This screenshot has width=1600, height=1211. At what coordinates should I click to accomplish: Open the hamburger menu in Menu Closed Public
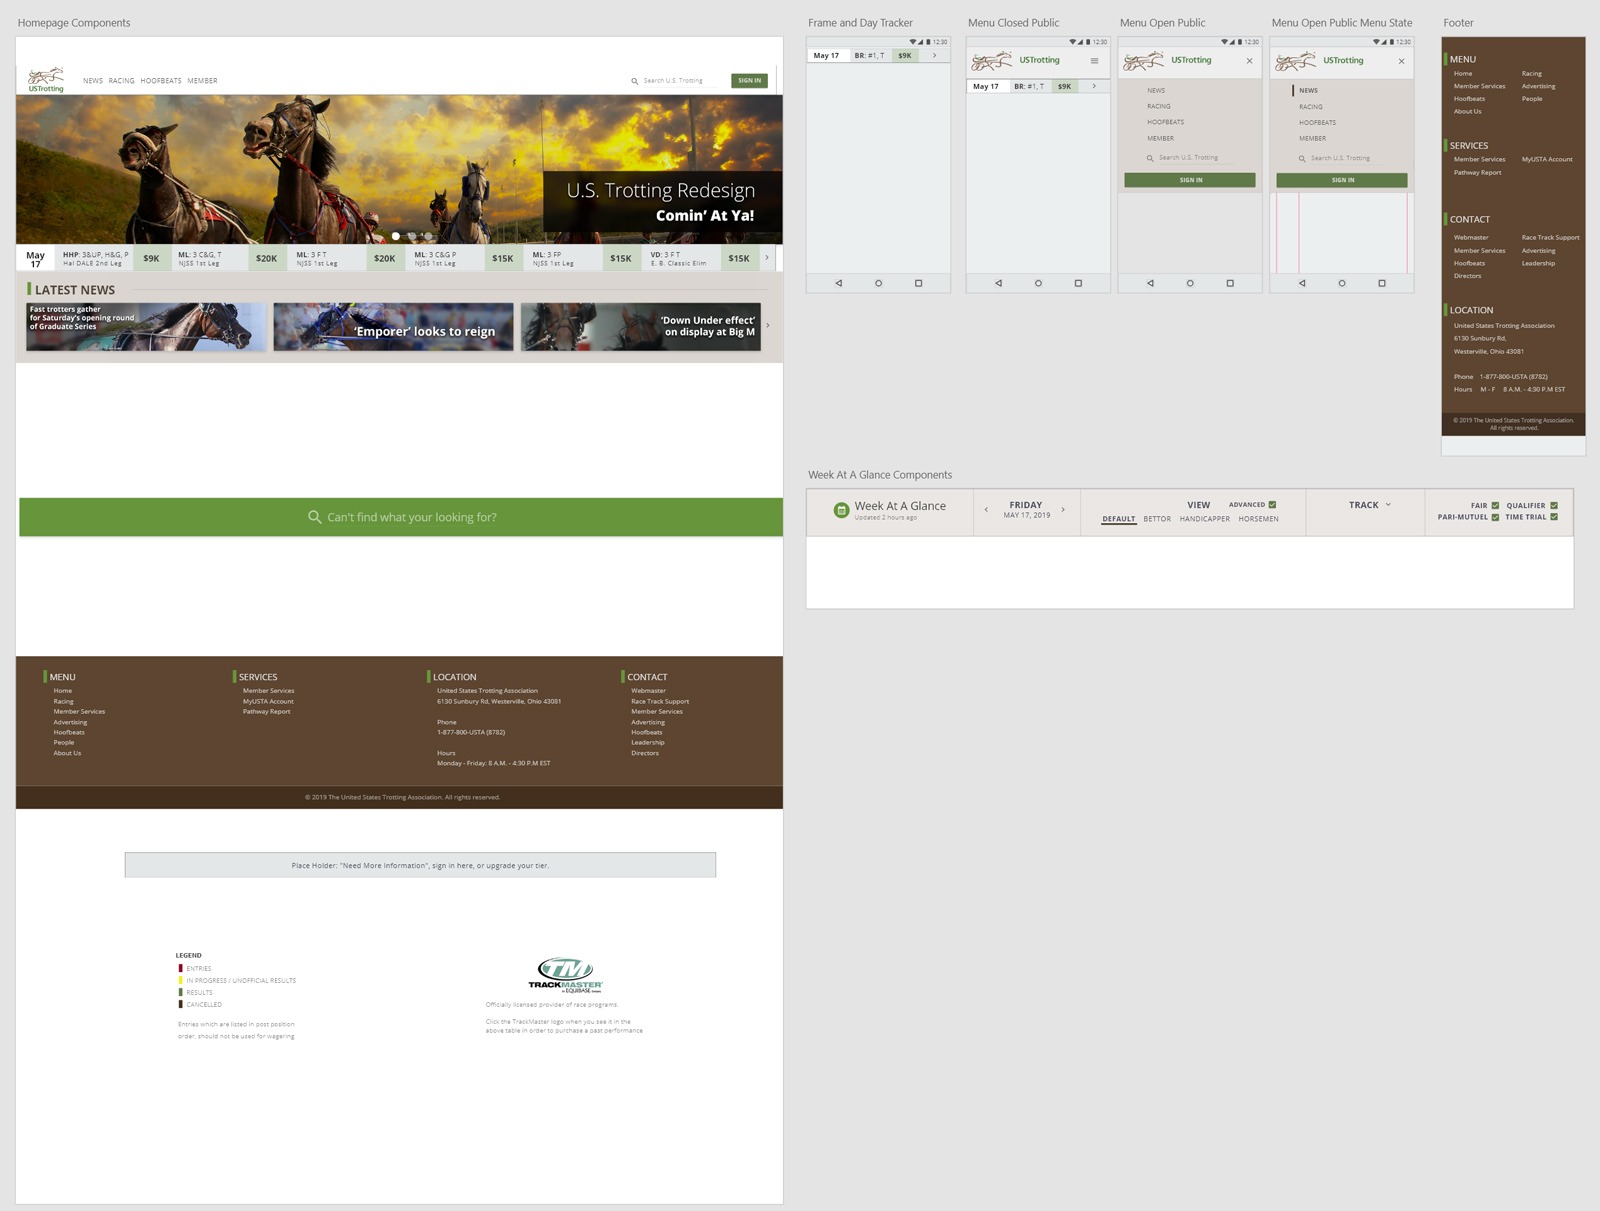(x=1094, y=61)
